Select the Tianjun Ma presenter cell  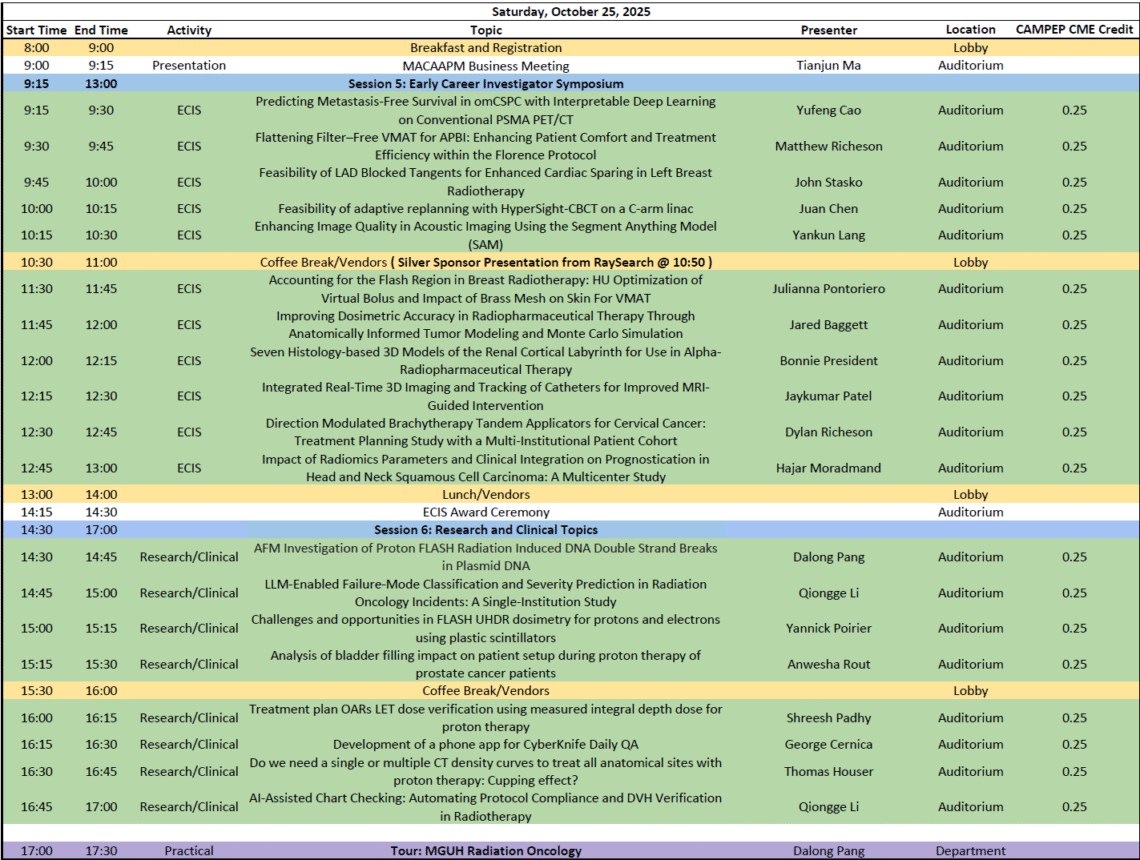828,66
